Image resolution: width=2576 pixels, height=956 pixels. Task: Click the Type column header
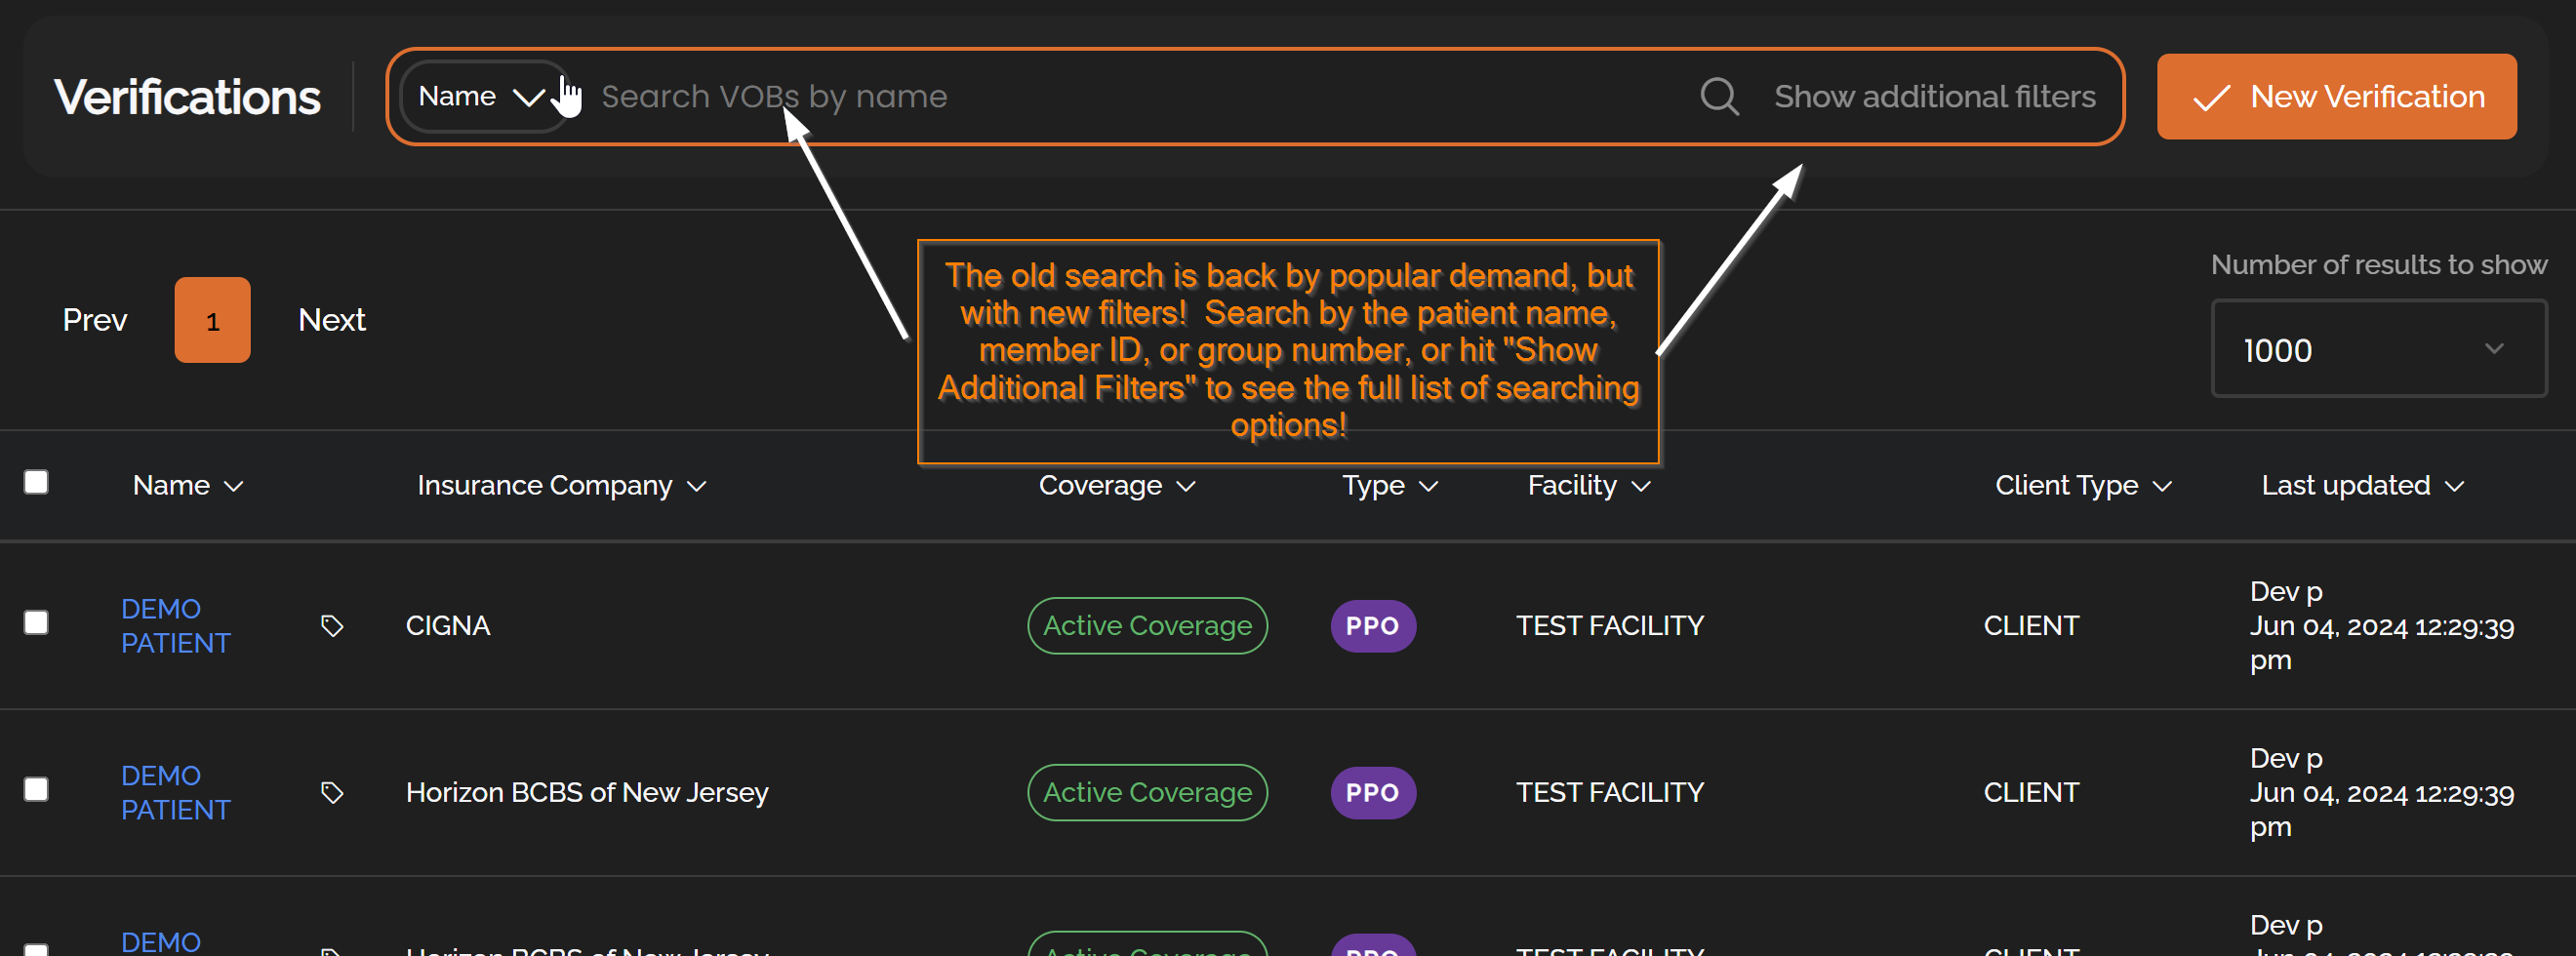pos(1373,486)
